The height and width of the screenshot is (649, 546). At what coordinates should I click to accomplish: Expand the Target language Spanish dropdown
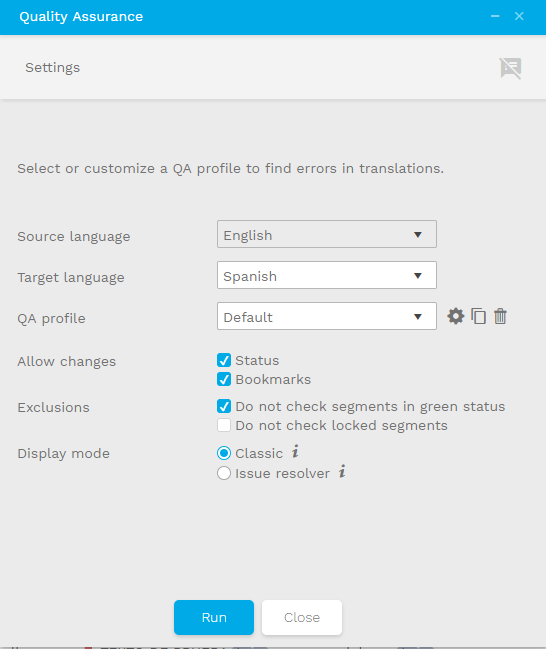[x=327, y=275]
